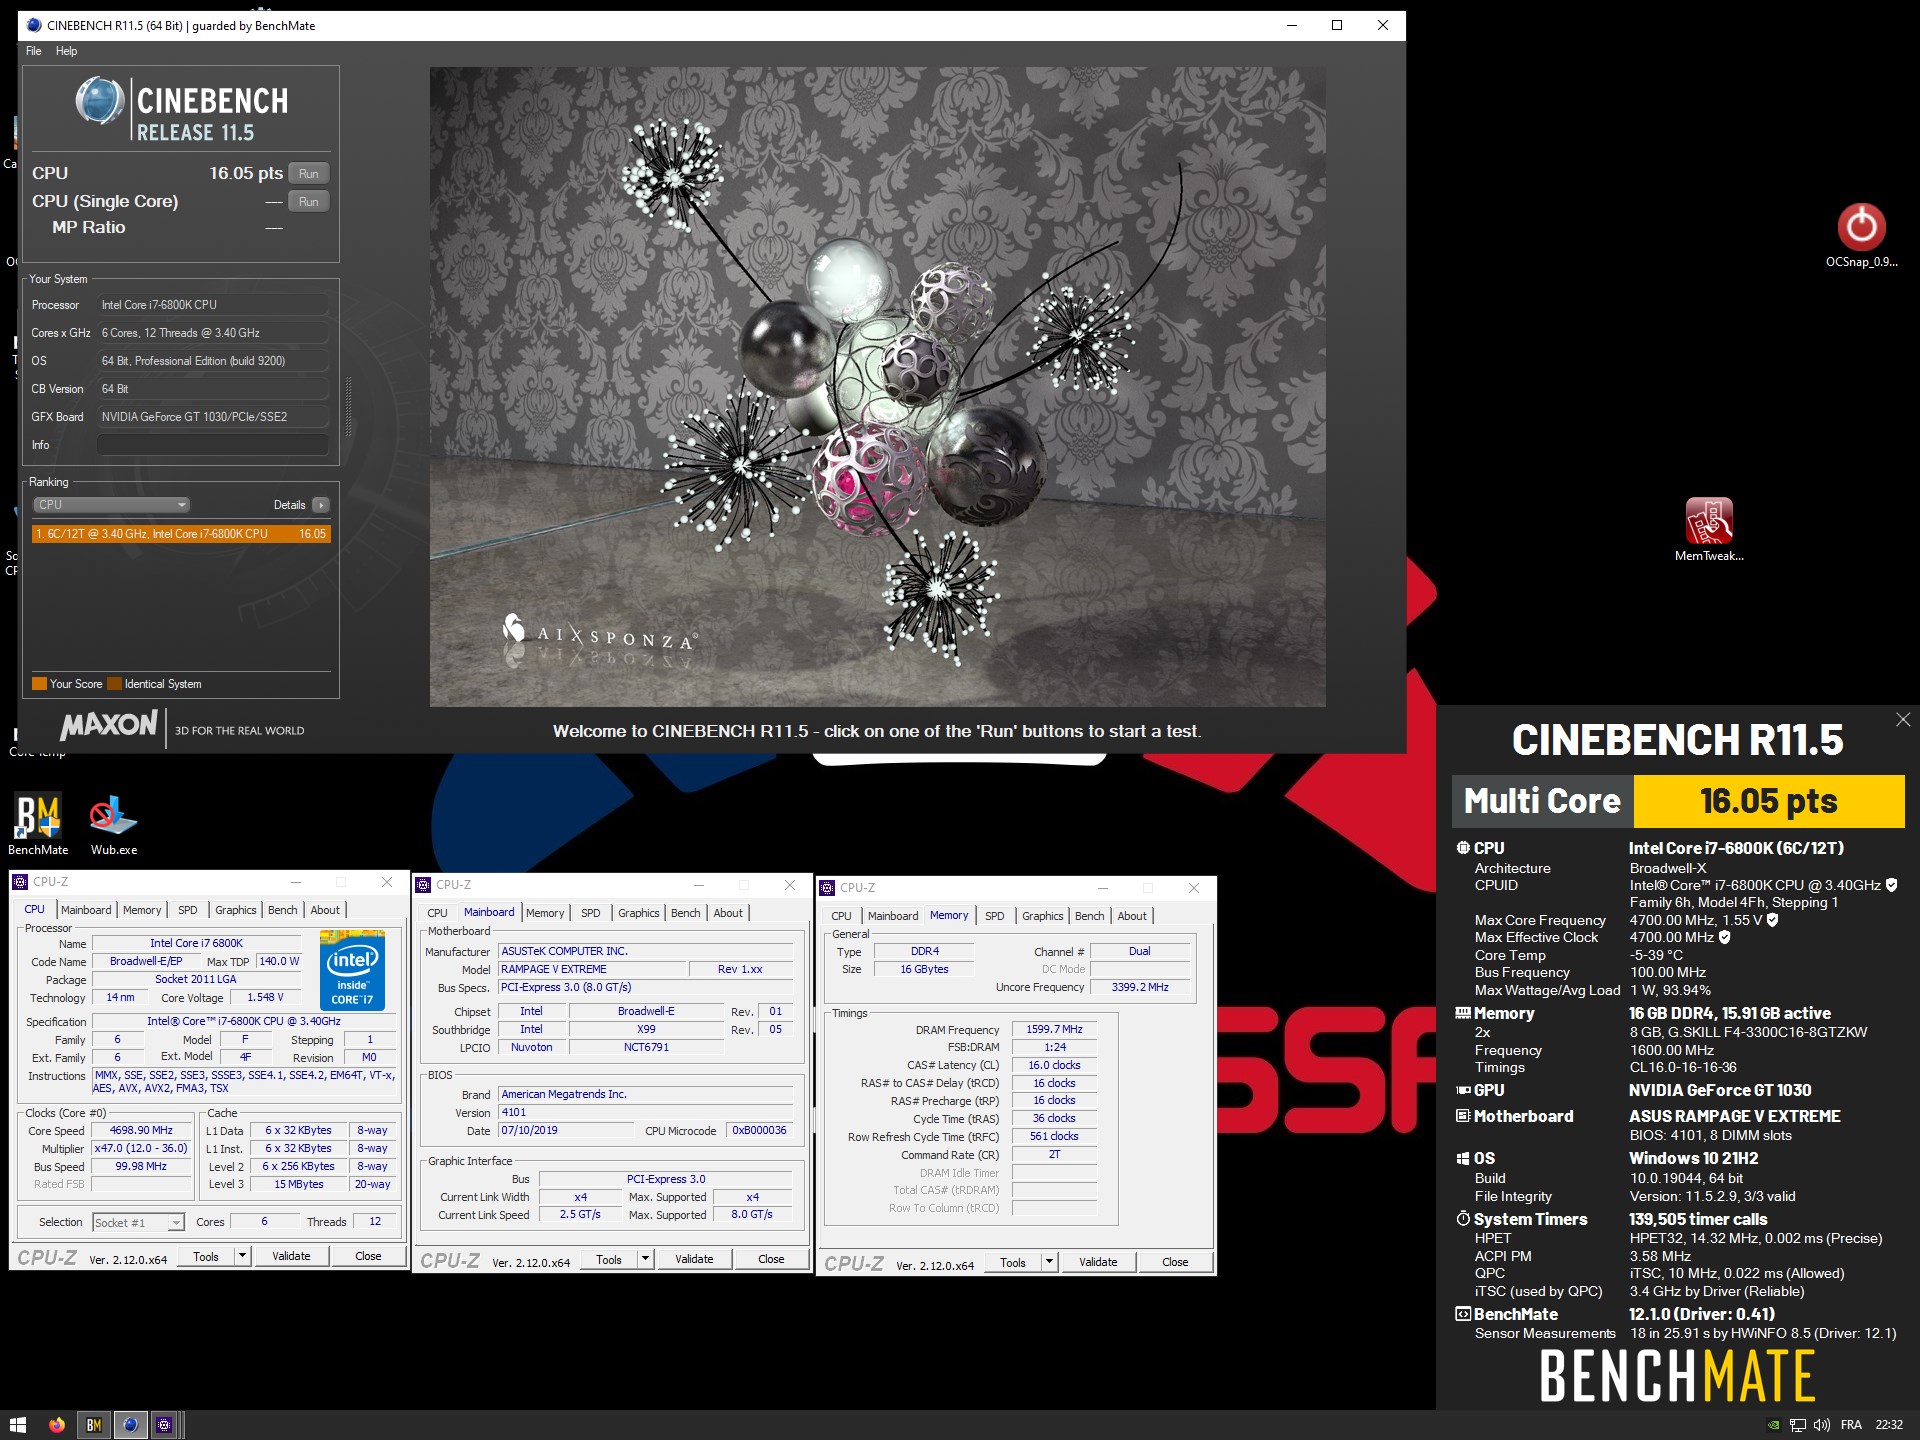Click the DRAM Frequency 1599.7 MHz value
Viewport: 1920px width, 1440px height.
(x=1054, y=1029)
